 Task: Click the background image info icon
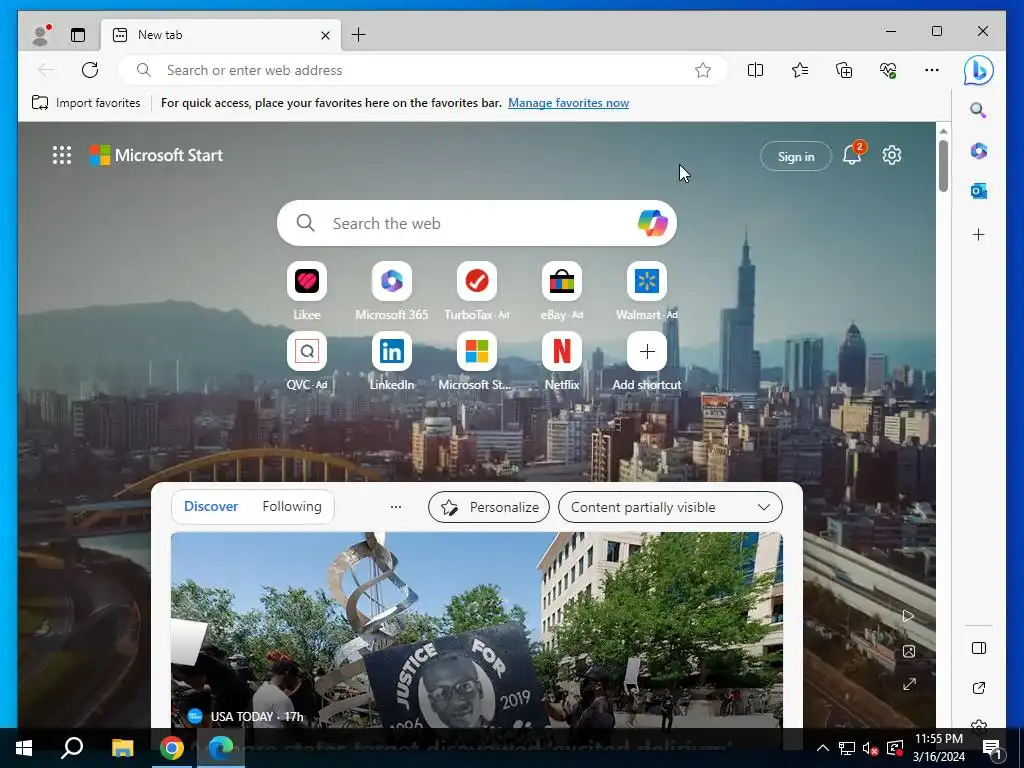coord(908,651)
